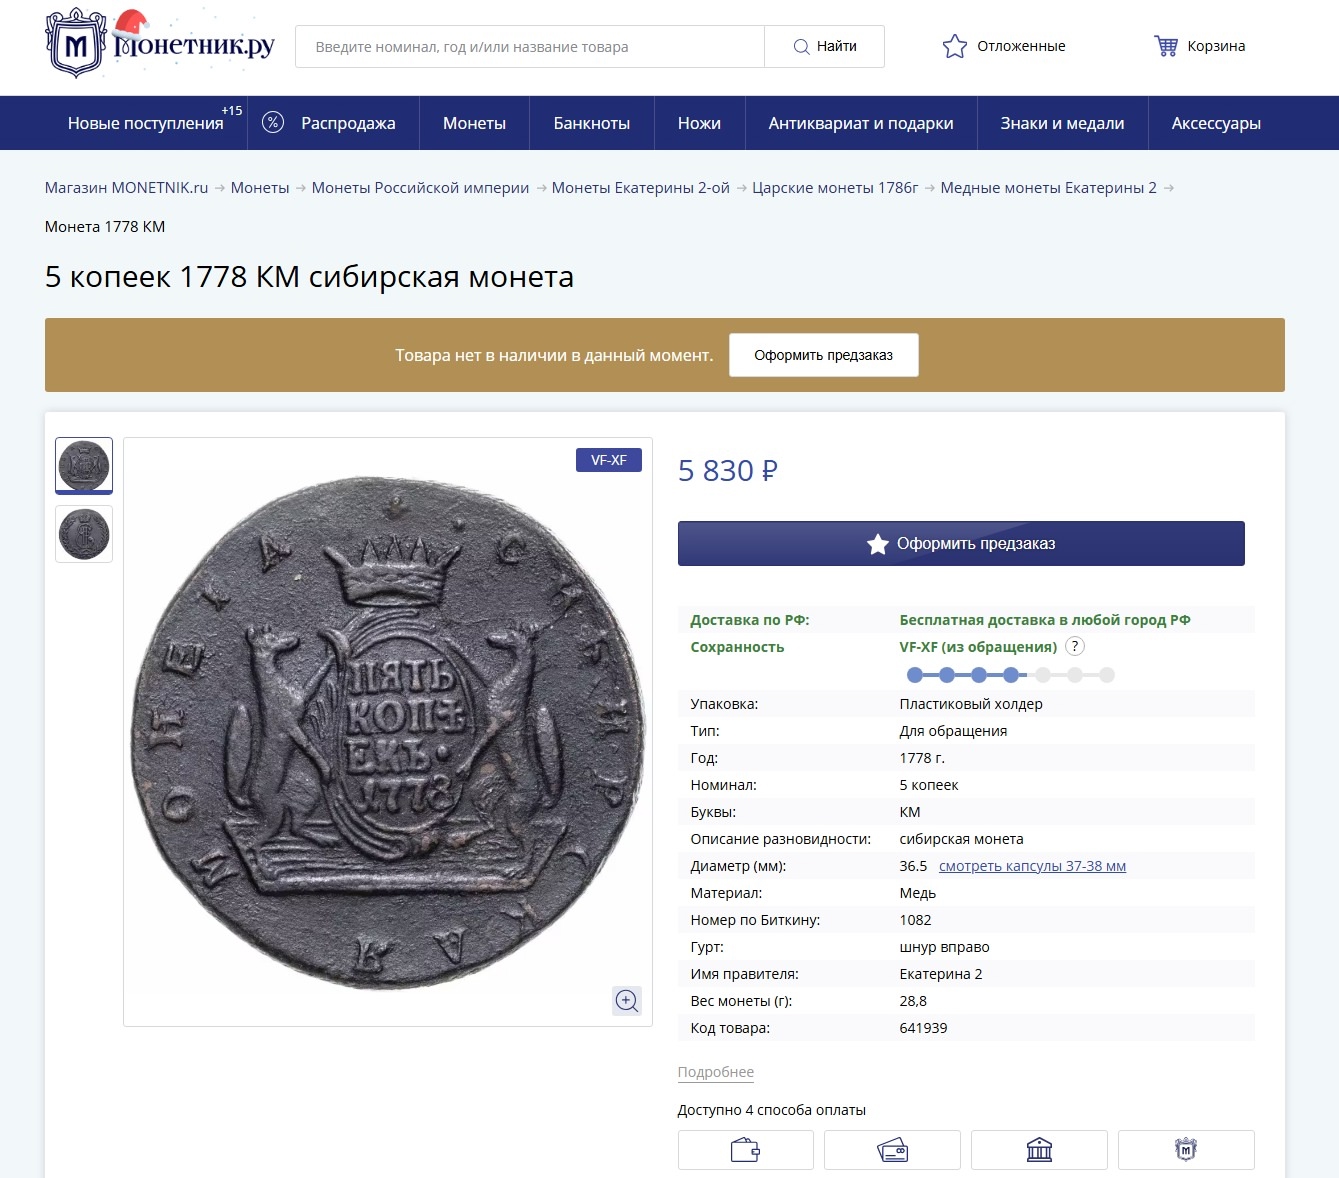Open смотреть капсулы 37-38 мм link
Viewport: 1339px width, 1178px height.
tap(1032, 866)
